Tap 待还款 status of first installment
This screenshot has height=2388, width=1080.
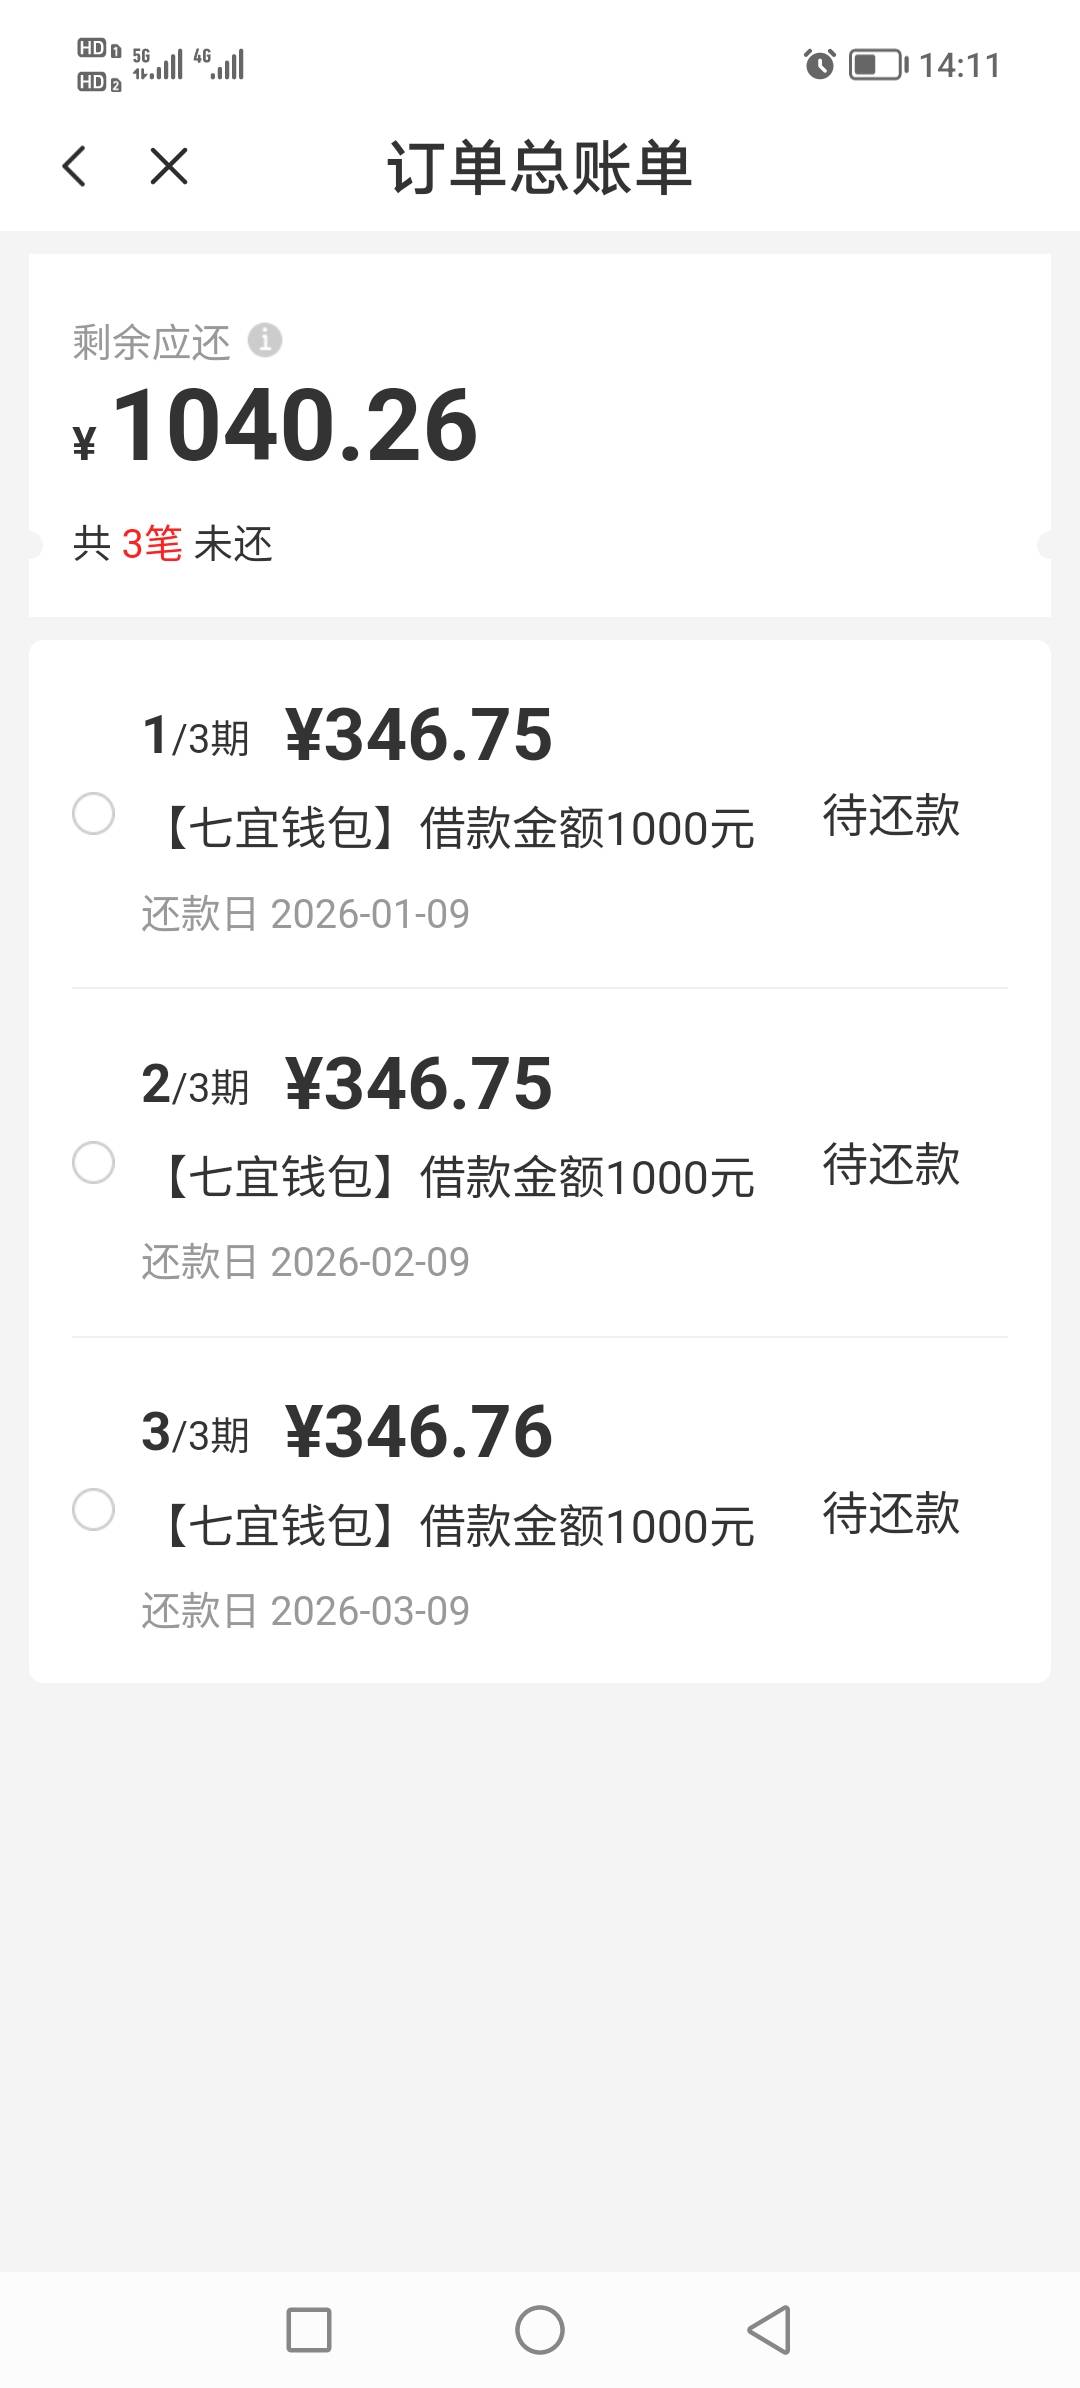tap(890, 816)
